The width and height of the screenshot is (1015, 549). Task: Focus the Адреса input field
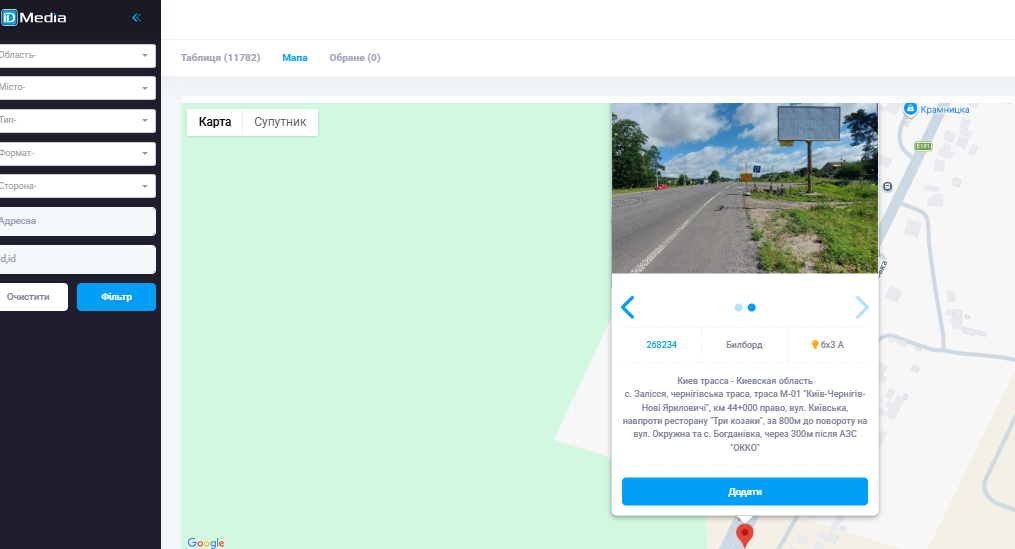[x=77, y=221]
